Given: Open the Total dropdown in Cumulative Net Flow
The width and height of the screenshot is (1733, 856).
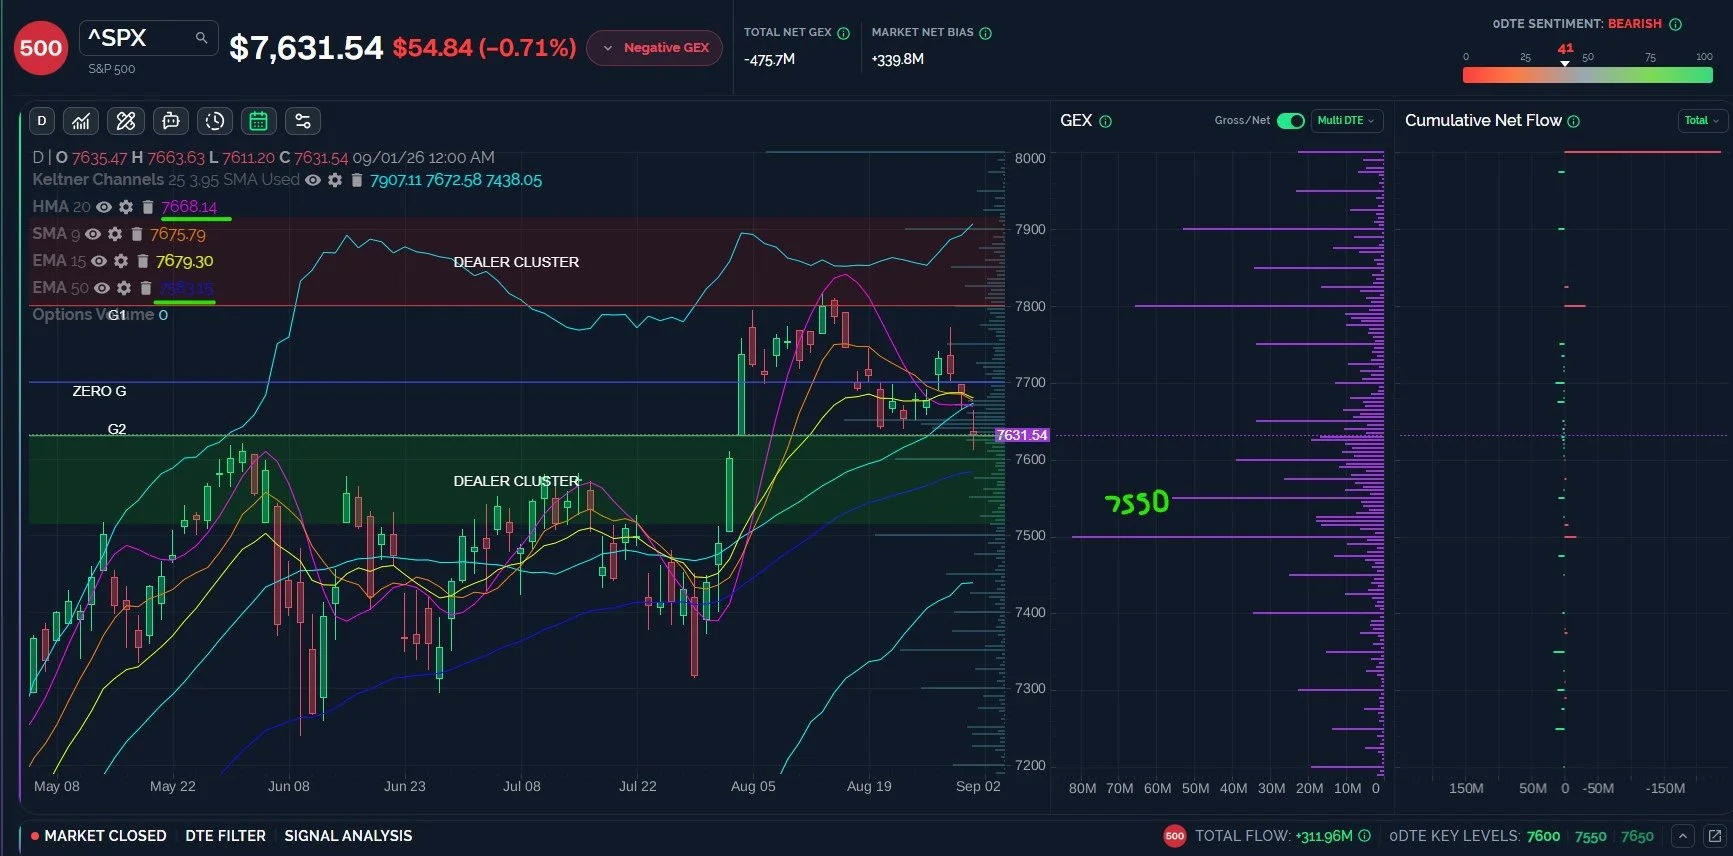Looking at the screenshot, I should click(1702, 121).
